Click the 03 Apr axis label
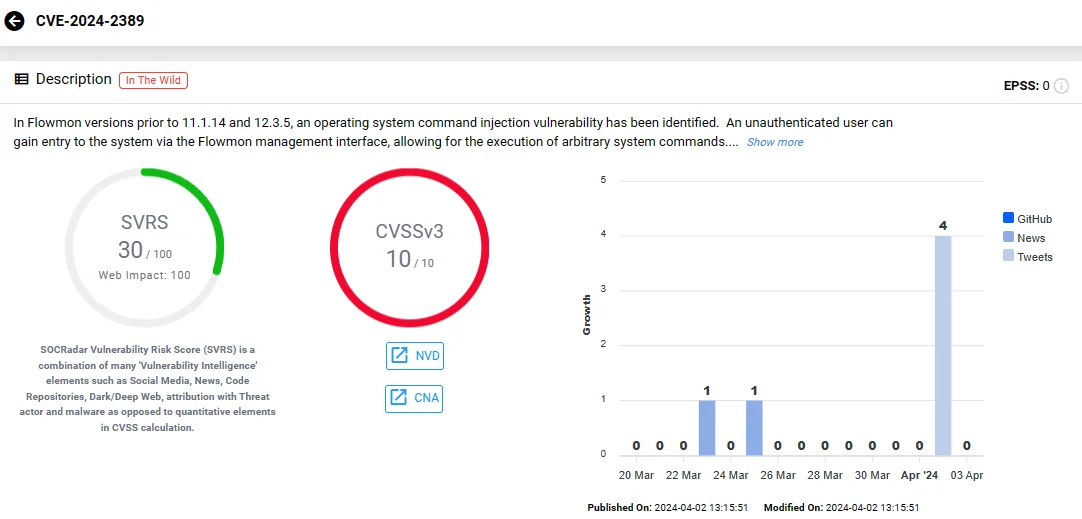 [x=966, y=476]
